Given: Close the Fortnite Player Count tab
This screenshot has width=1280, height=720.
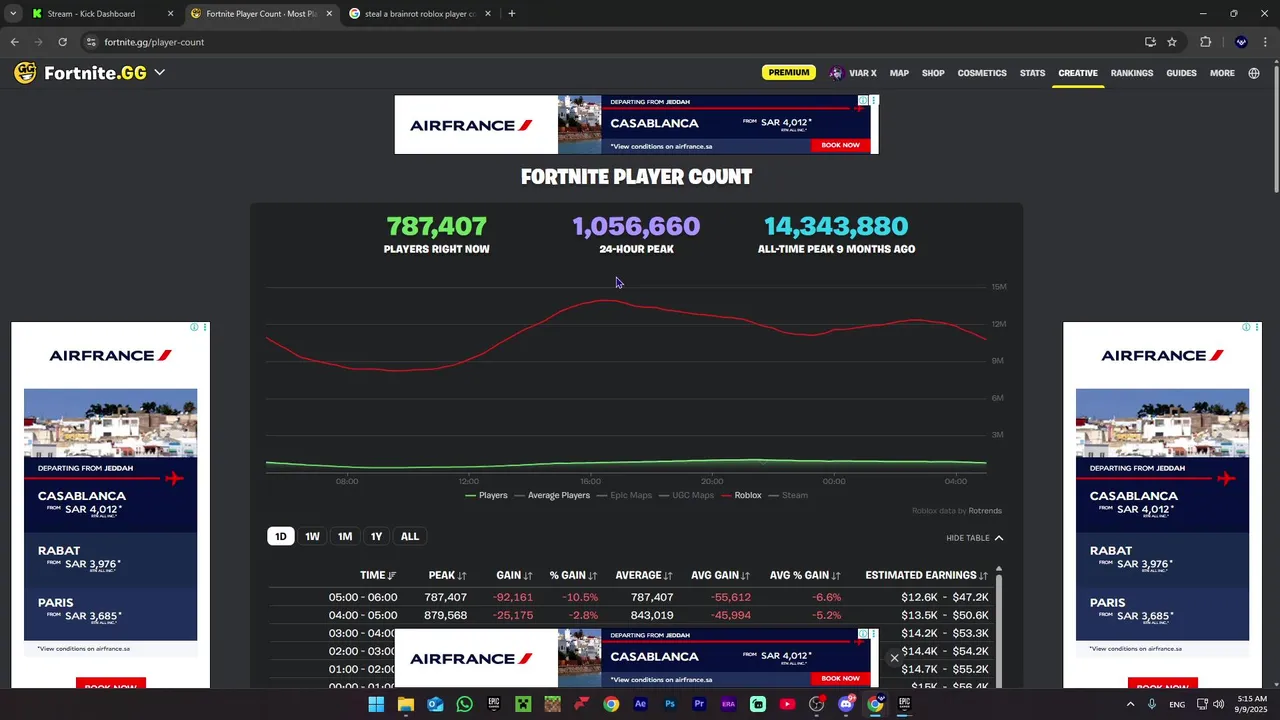Looking at the screenshot, I should [x=329, y=14].
